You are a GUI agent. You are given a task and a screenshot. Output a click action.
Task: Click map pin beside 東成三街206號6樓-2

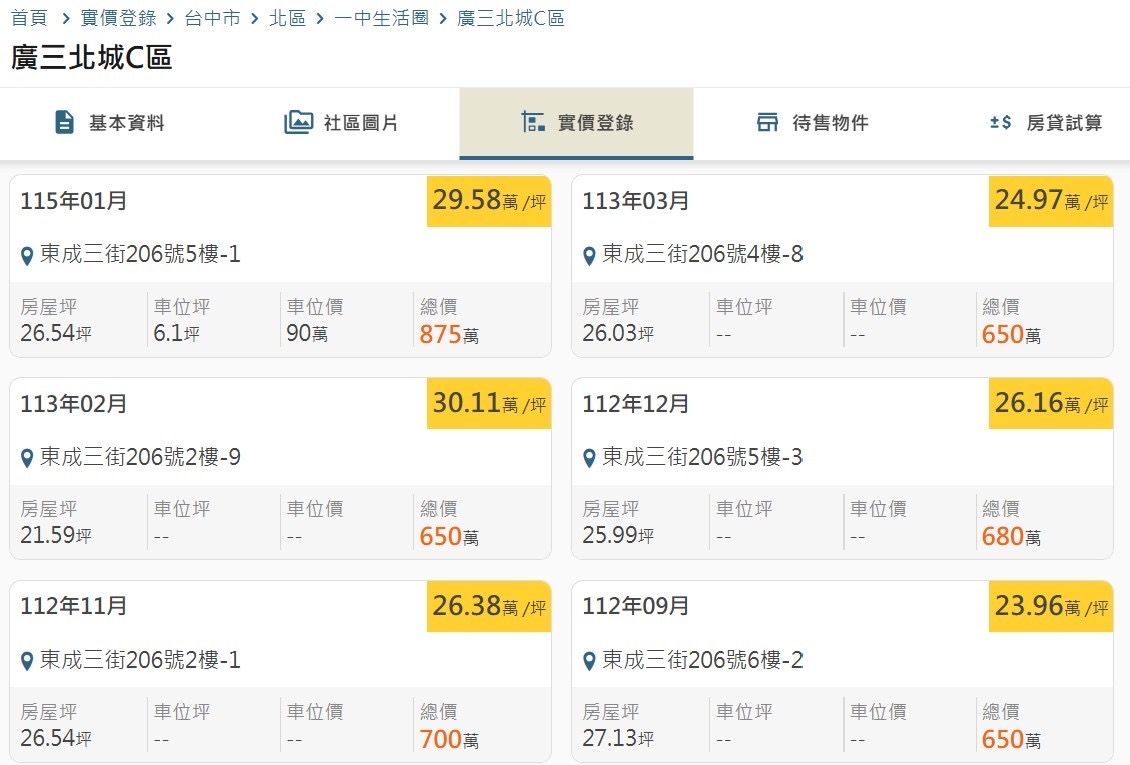click(589, 661)
